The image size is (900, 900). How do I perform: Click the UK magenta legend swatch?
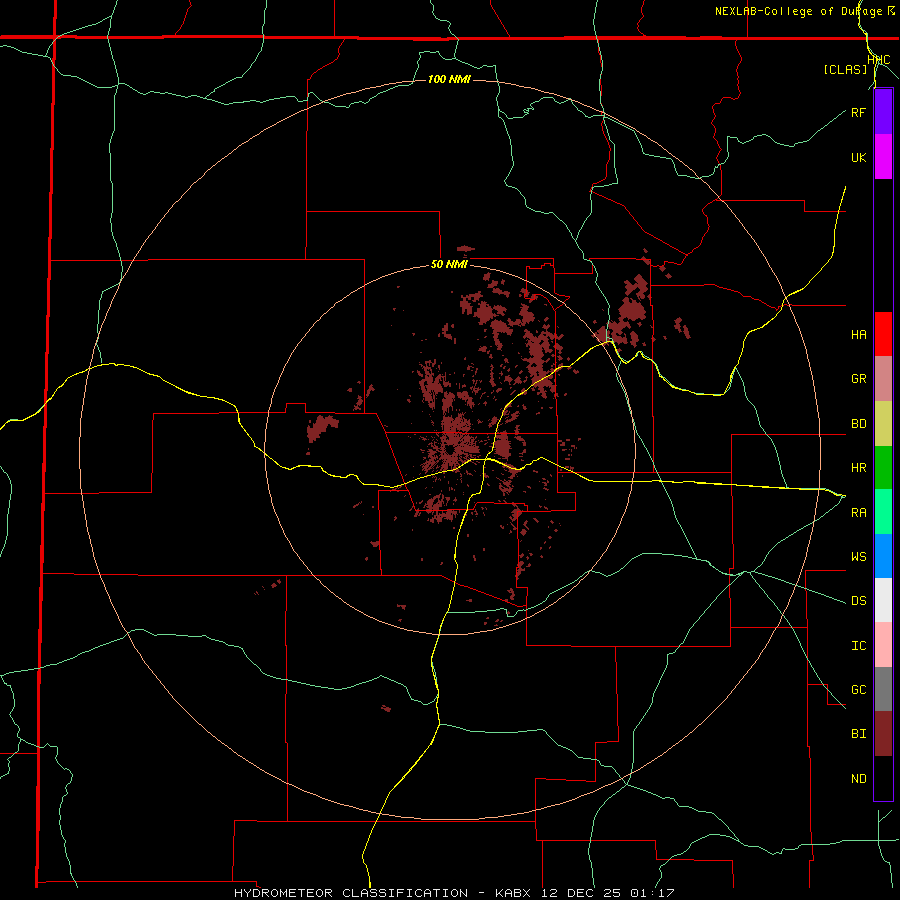point(883,157)
